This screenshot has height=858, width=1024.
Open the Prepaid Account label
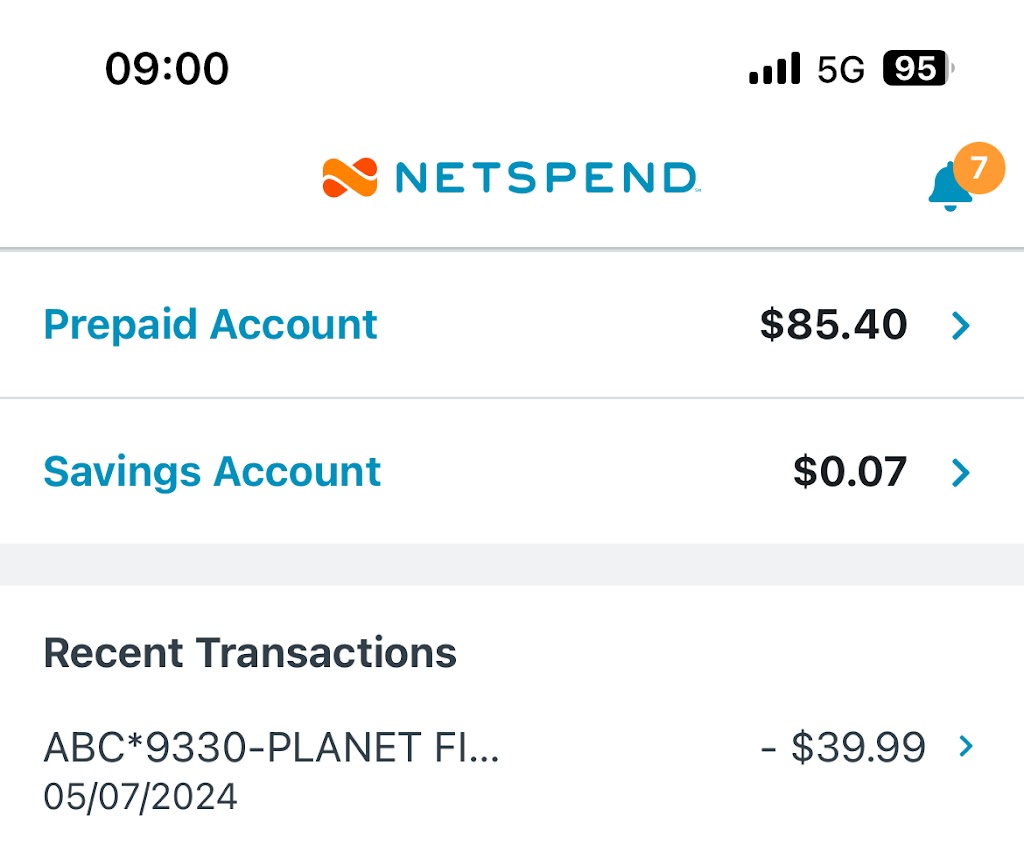pyautogui.click(x=210, y=325)
